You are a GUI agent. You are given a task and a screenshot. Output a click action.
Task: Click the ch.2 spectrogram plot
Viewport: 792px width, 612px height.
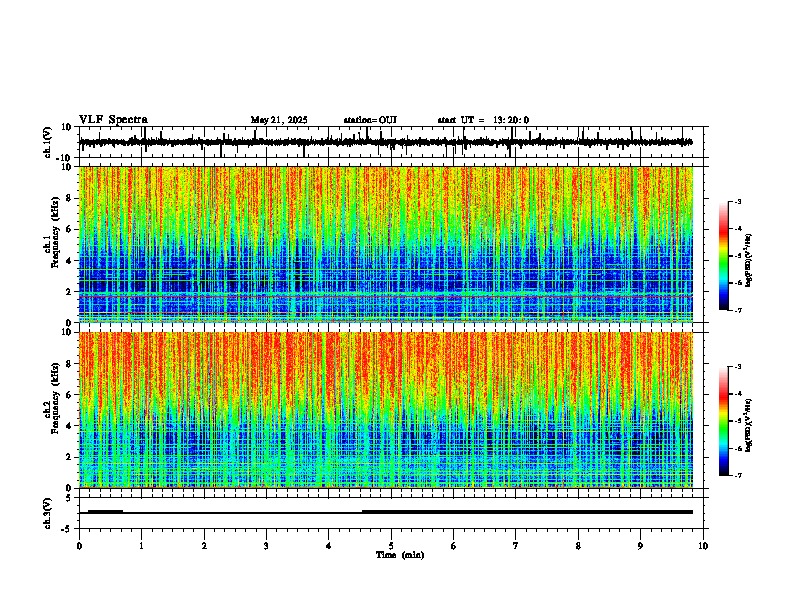[x=386, y=410]
